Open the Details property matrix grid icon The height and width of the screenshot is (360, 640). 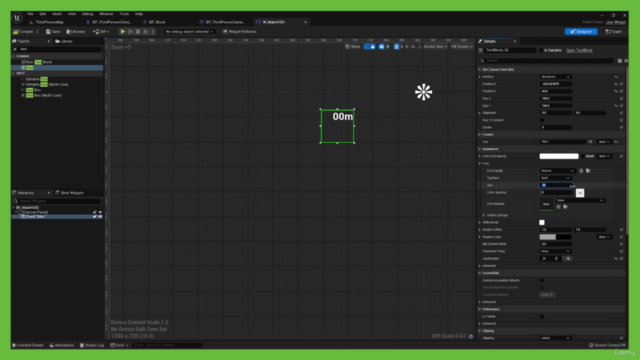[620, 61]
